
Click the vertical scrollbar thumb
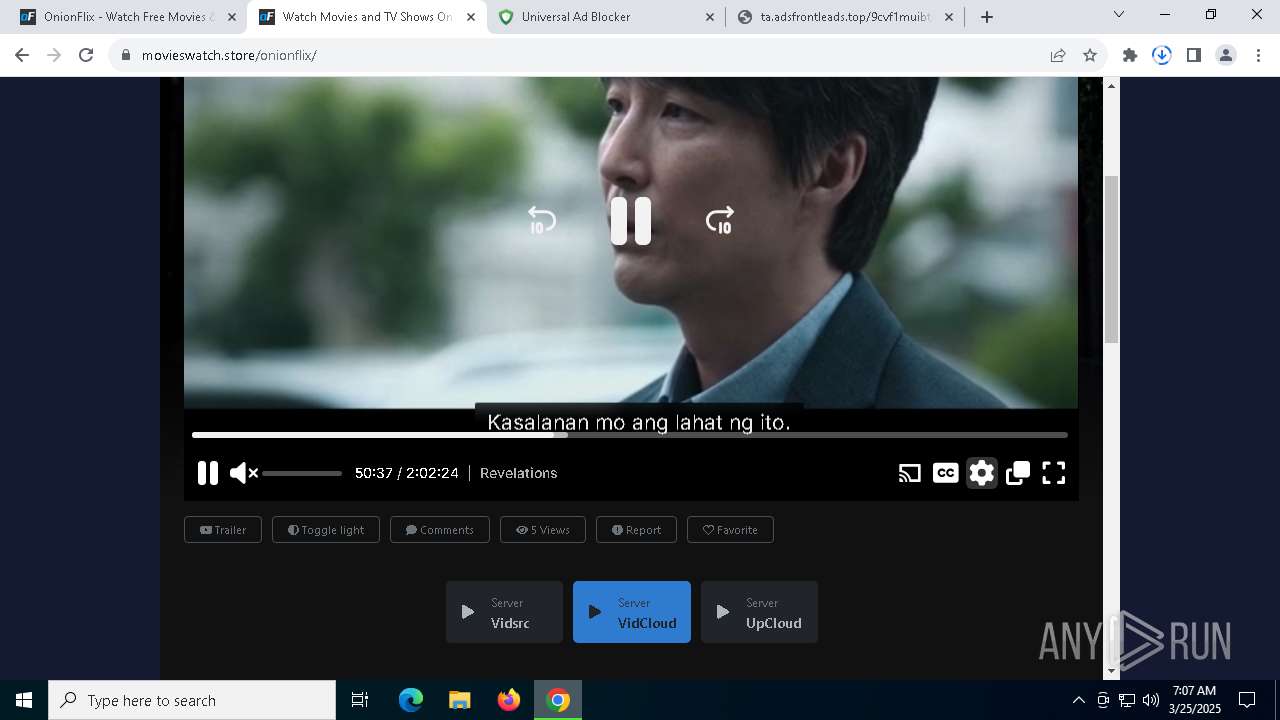point(1111,259)
